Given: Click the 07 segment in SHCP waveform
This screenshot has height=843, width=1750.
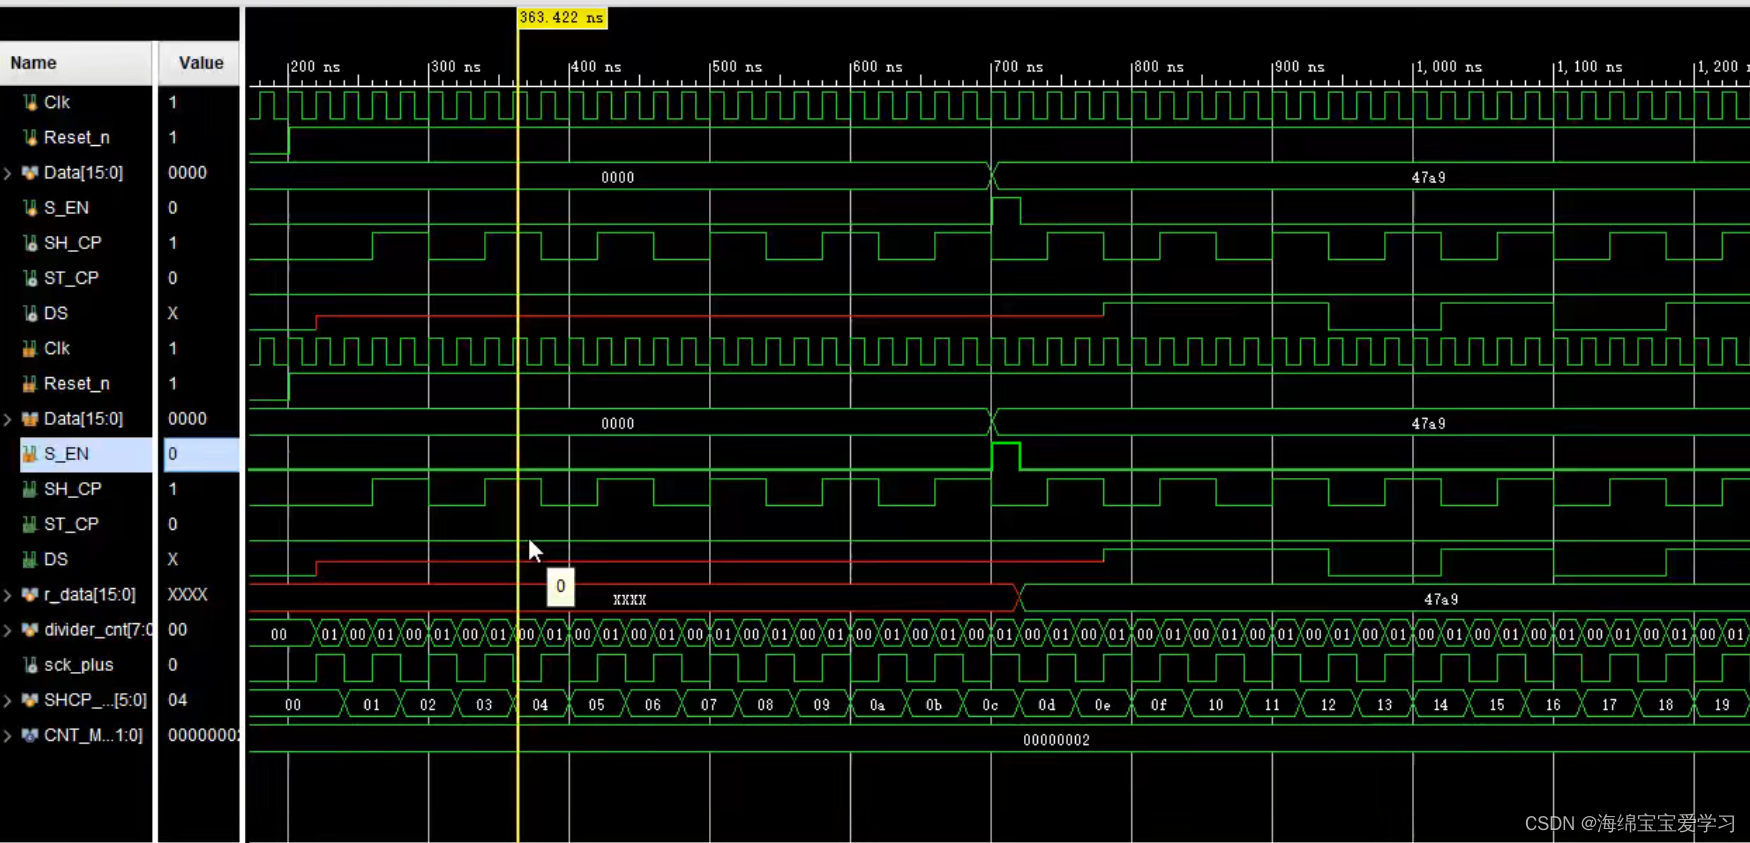Looking at the screenshot, I should click(709, 705).
